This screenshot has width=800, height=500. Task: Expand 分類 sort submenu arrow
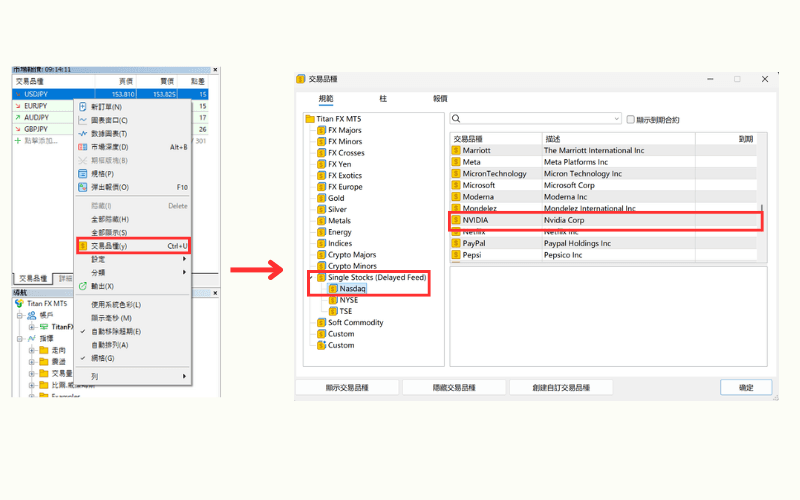click(x=184, y=272)
